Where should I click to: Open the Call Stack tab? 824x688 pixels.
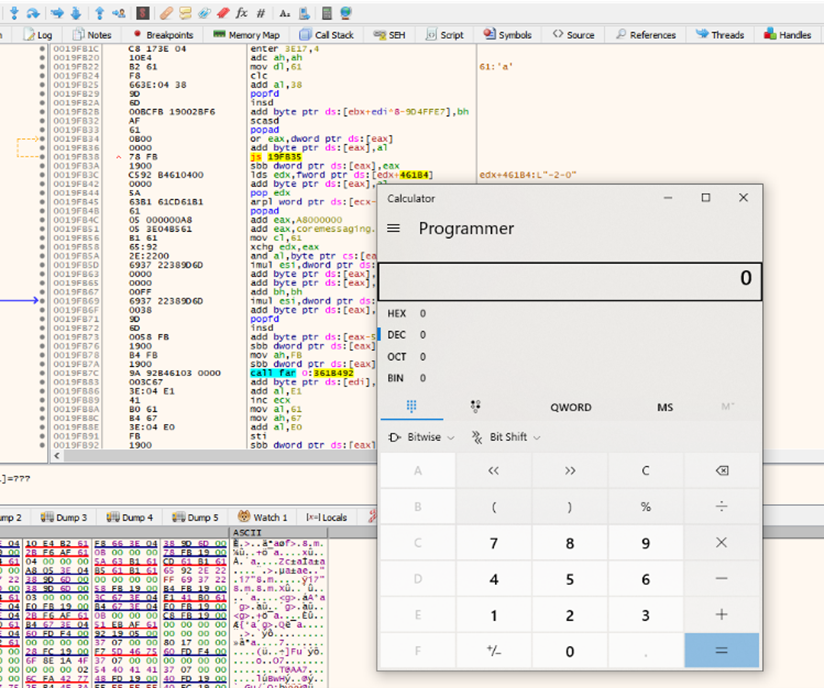[326, 35]
